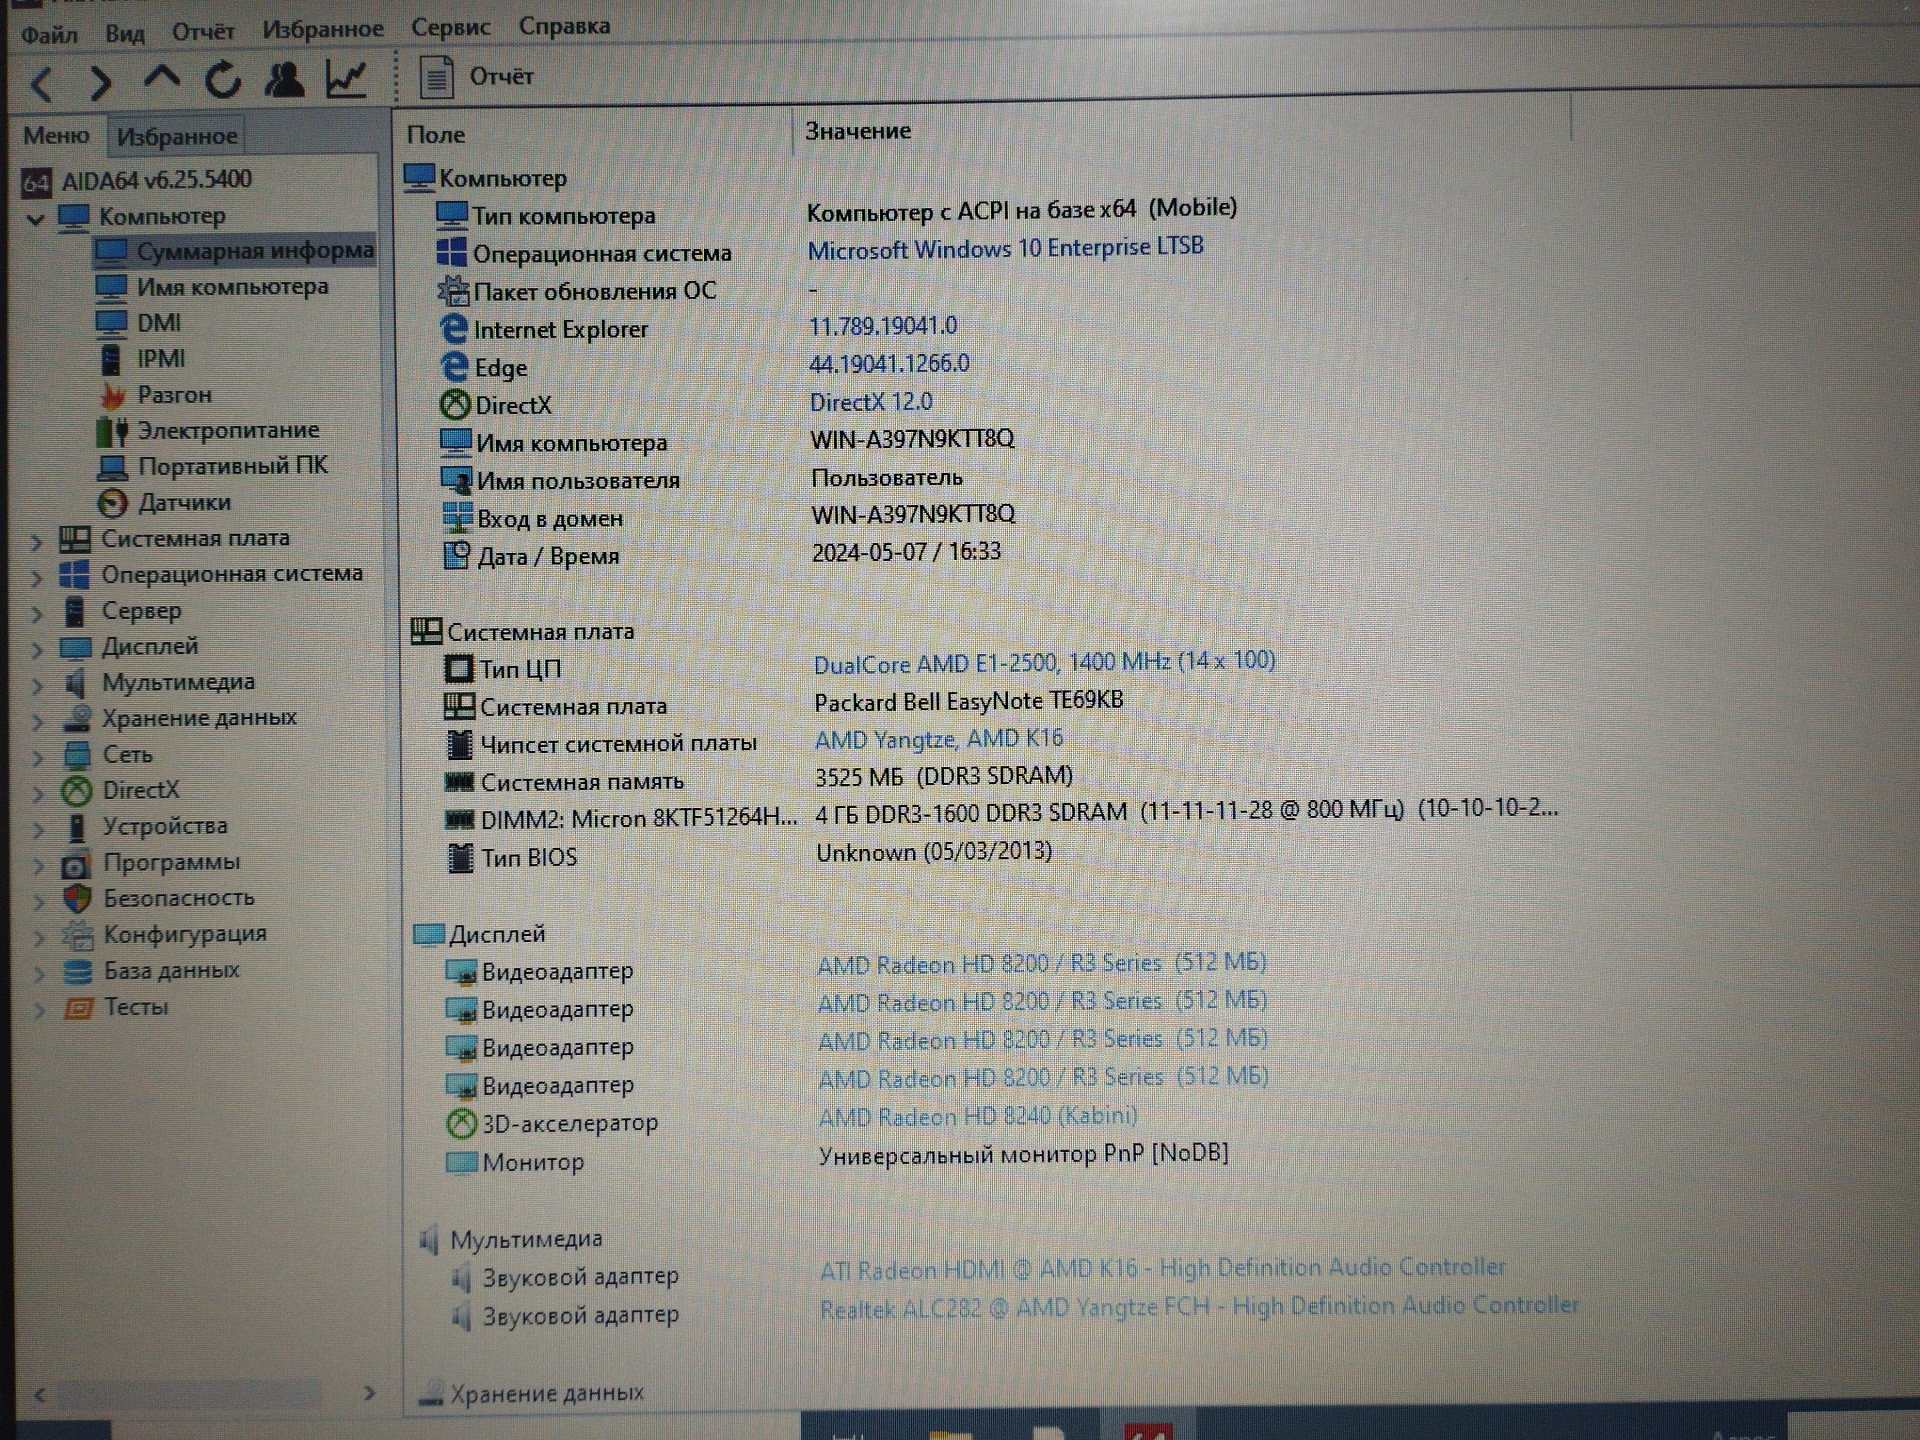Click Пакет обновления ОС row icon

pyautogui.click(x=453, y=291)
